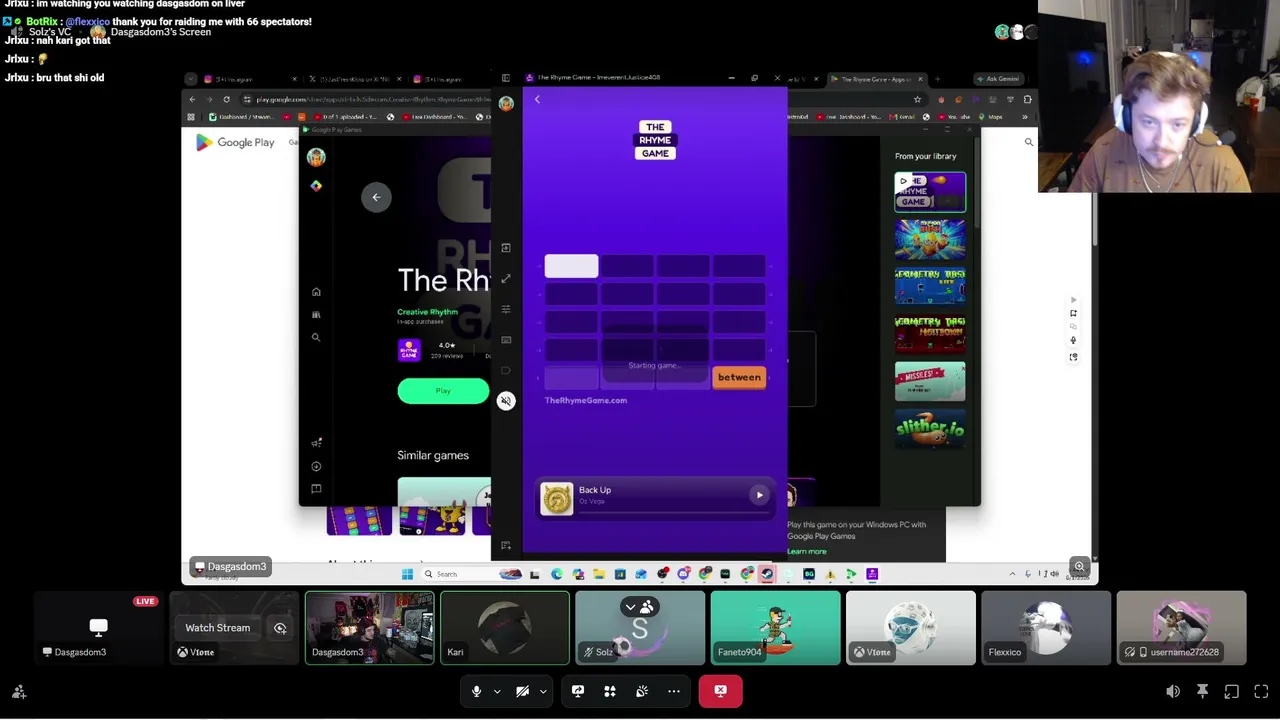This screenshot has height=720, width=1280.
Task: Click the Learn more link
Action: tap(807, 552)
